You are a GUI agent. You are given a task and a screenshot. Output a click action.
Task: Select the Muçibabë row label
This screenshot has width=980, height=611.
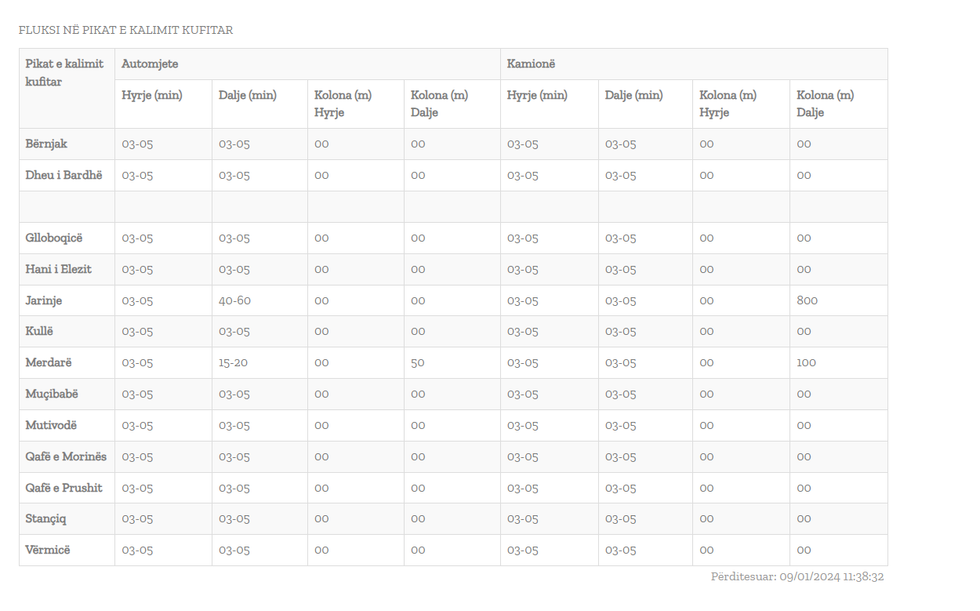[x=51, y=394]
